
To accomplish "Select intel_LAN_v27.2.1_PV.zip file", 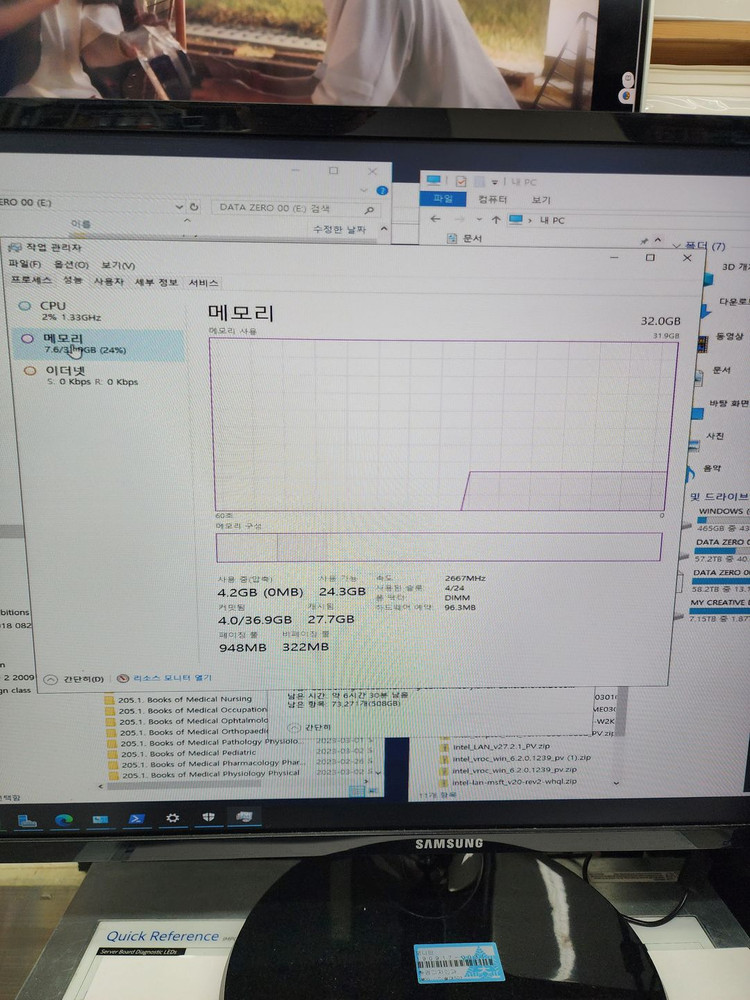I will point(496,747).
